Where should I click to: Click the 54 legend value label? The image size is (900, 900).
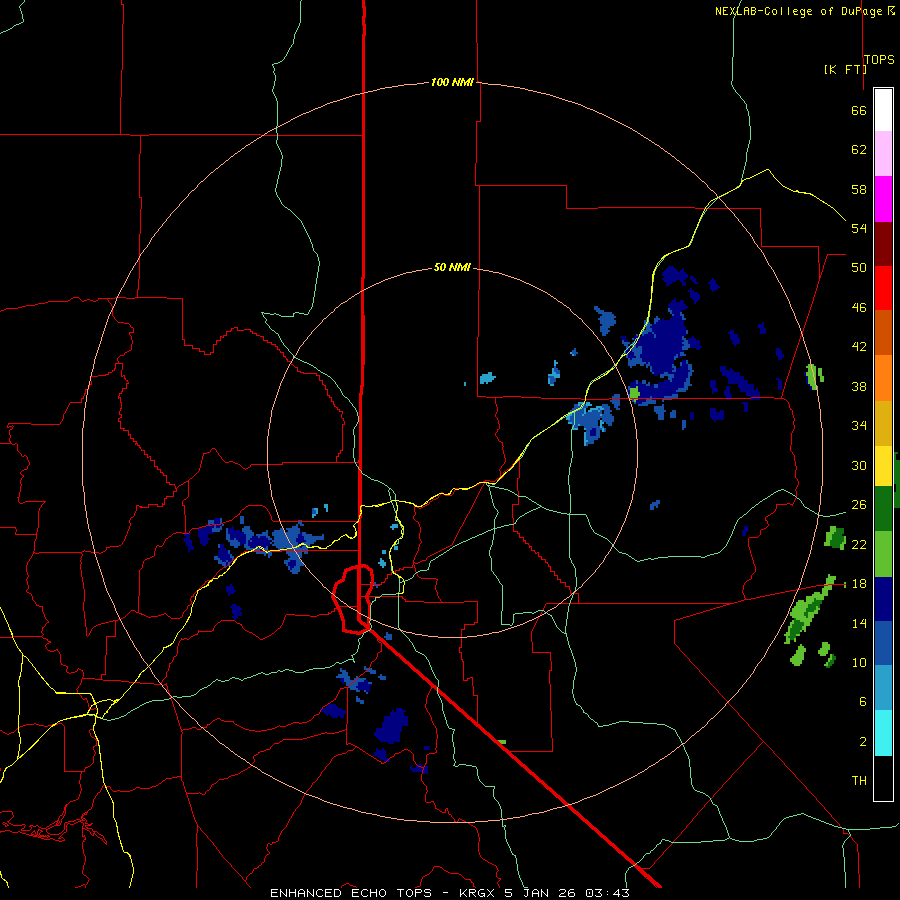click(859, 228)
